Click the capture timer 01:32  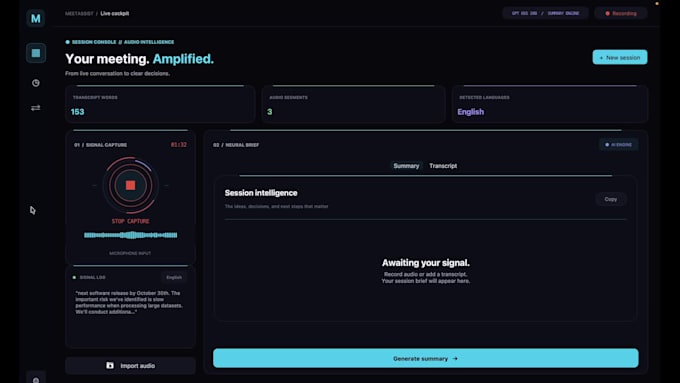(179, 145)
